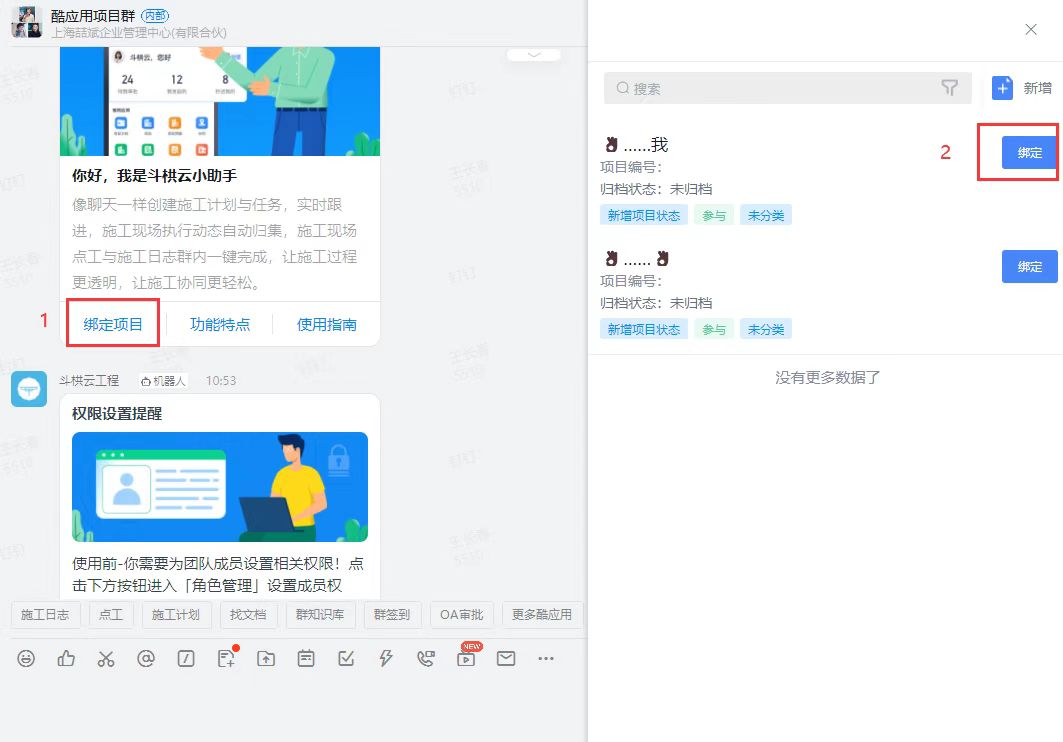1063x742 pixels.
Task: Click the @ mention icon
Action: tap(146, 659)
